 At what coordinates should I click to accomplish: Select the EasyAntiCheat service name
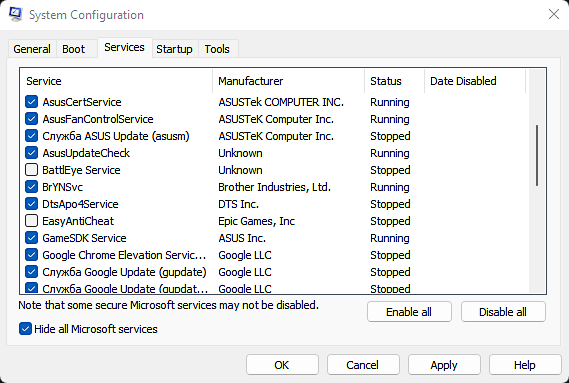(78, 221)
